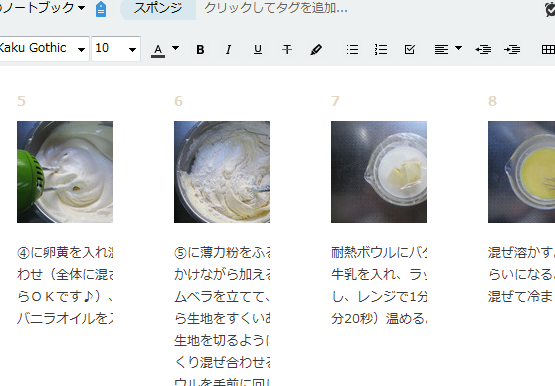Toggle italic formatting
The image size is (555, 386).
tap(229, 50)
